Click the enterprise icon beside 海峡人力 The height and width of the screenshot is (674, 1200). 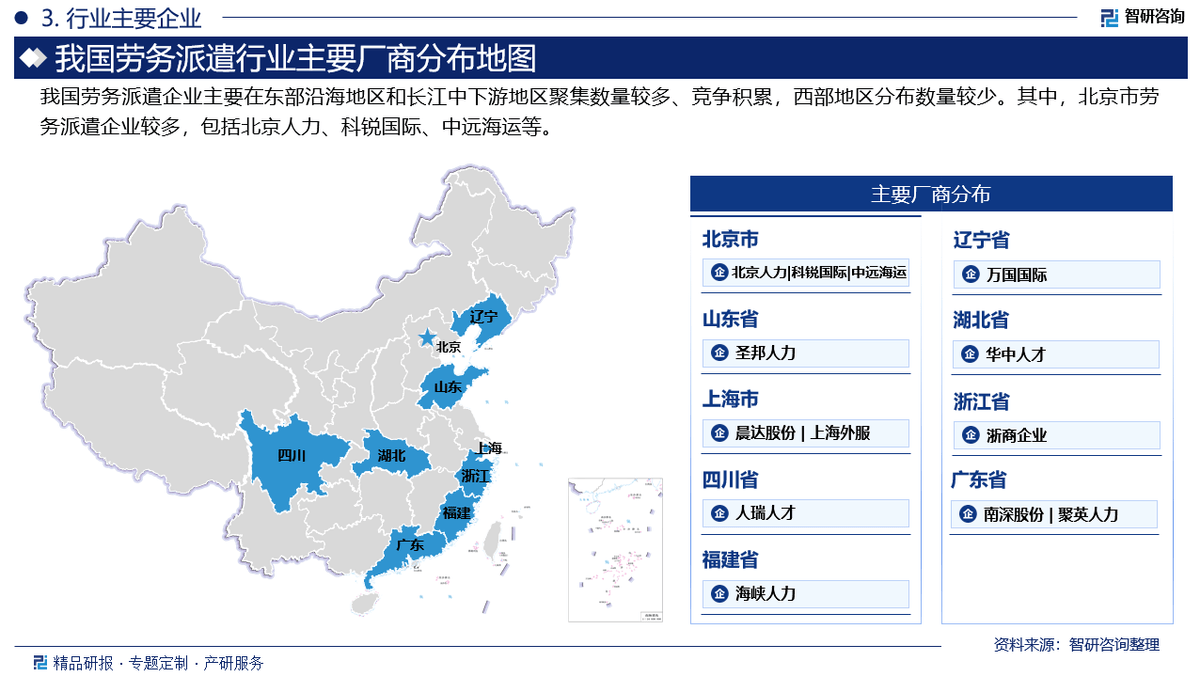[x=719, y=594]
